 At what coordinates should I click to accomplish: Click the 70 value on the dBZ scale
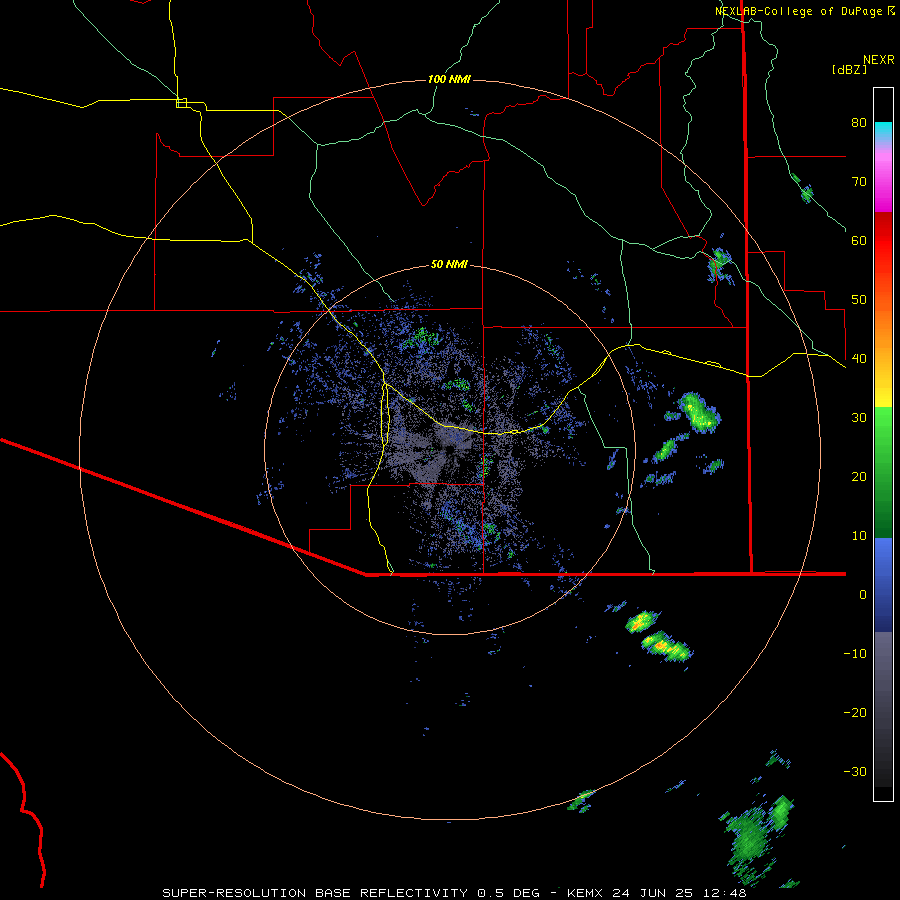pos(859,182)
